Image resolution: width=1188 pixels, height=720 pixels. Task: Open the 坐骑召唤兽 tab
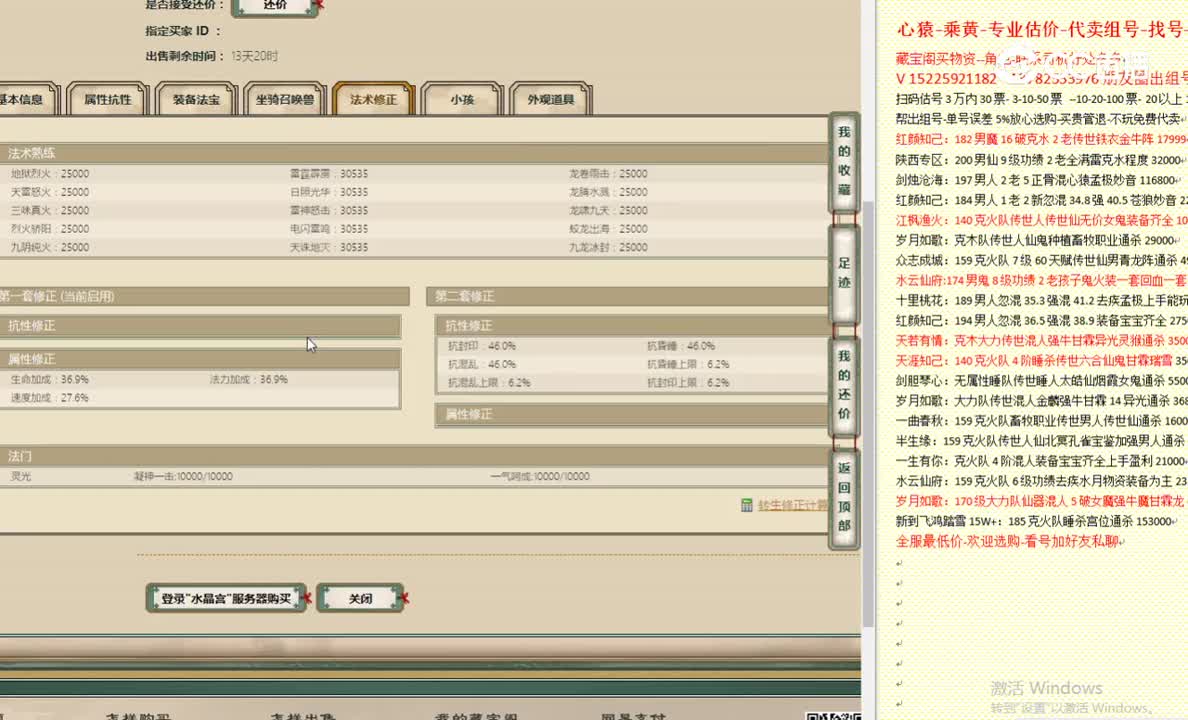[285, 99]
